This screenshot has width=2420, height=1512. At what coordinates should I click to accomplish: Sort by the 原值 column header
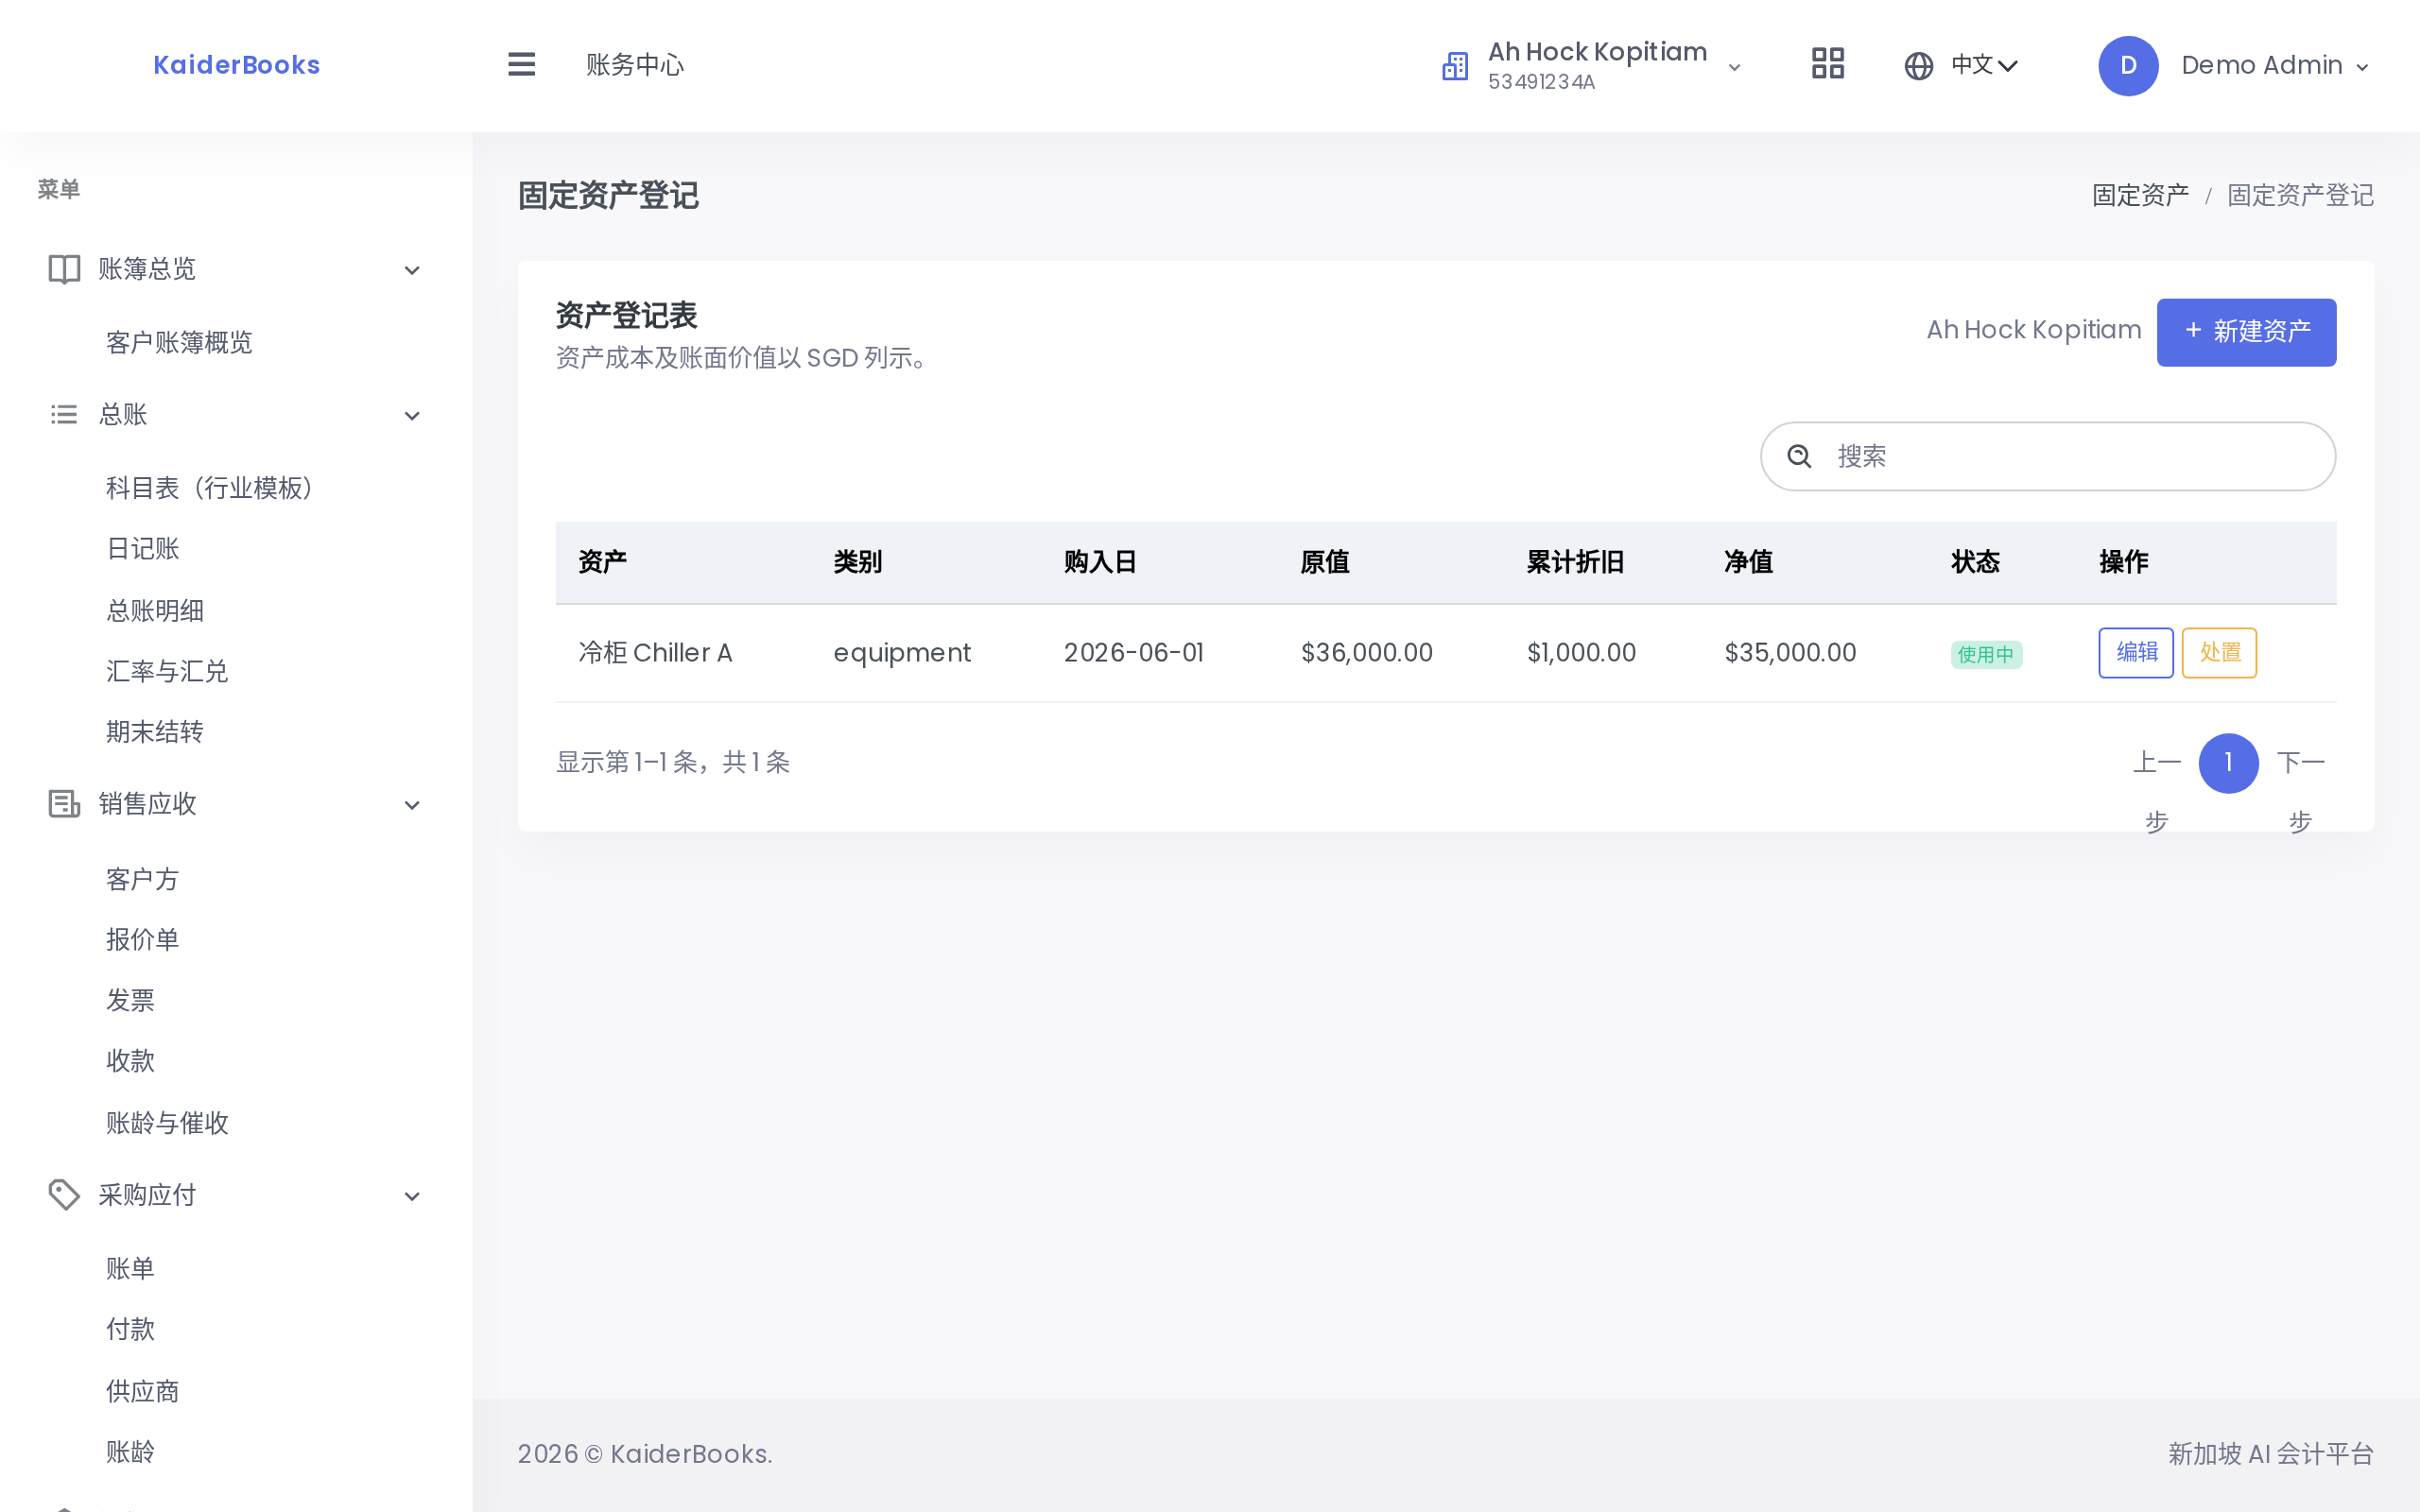[1325, 562]
